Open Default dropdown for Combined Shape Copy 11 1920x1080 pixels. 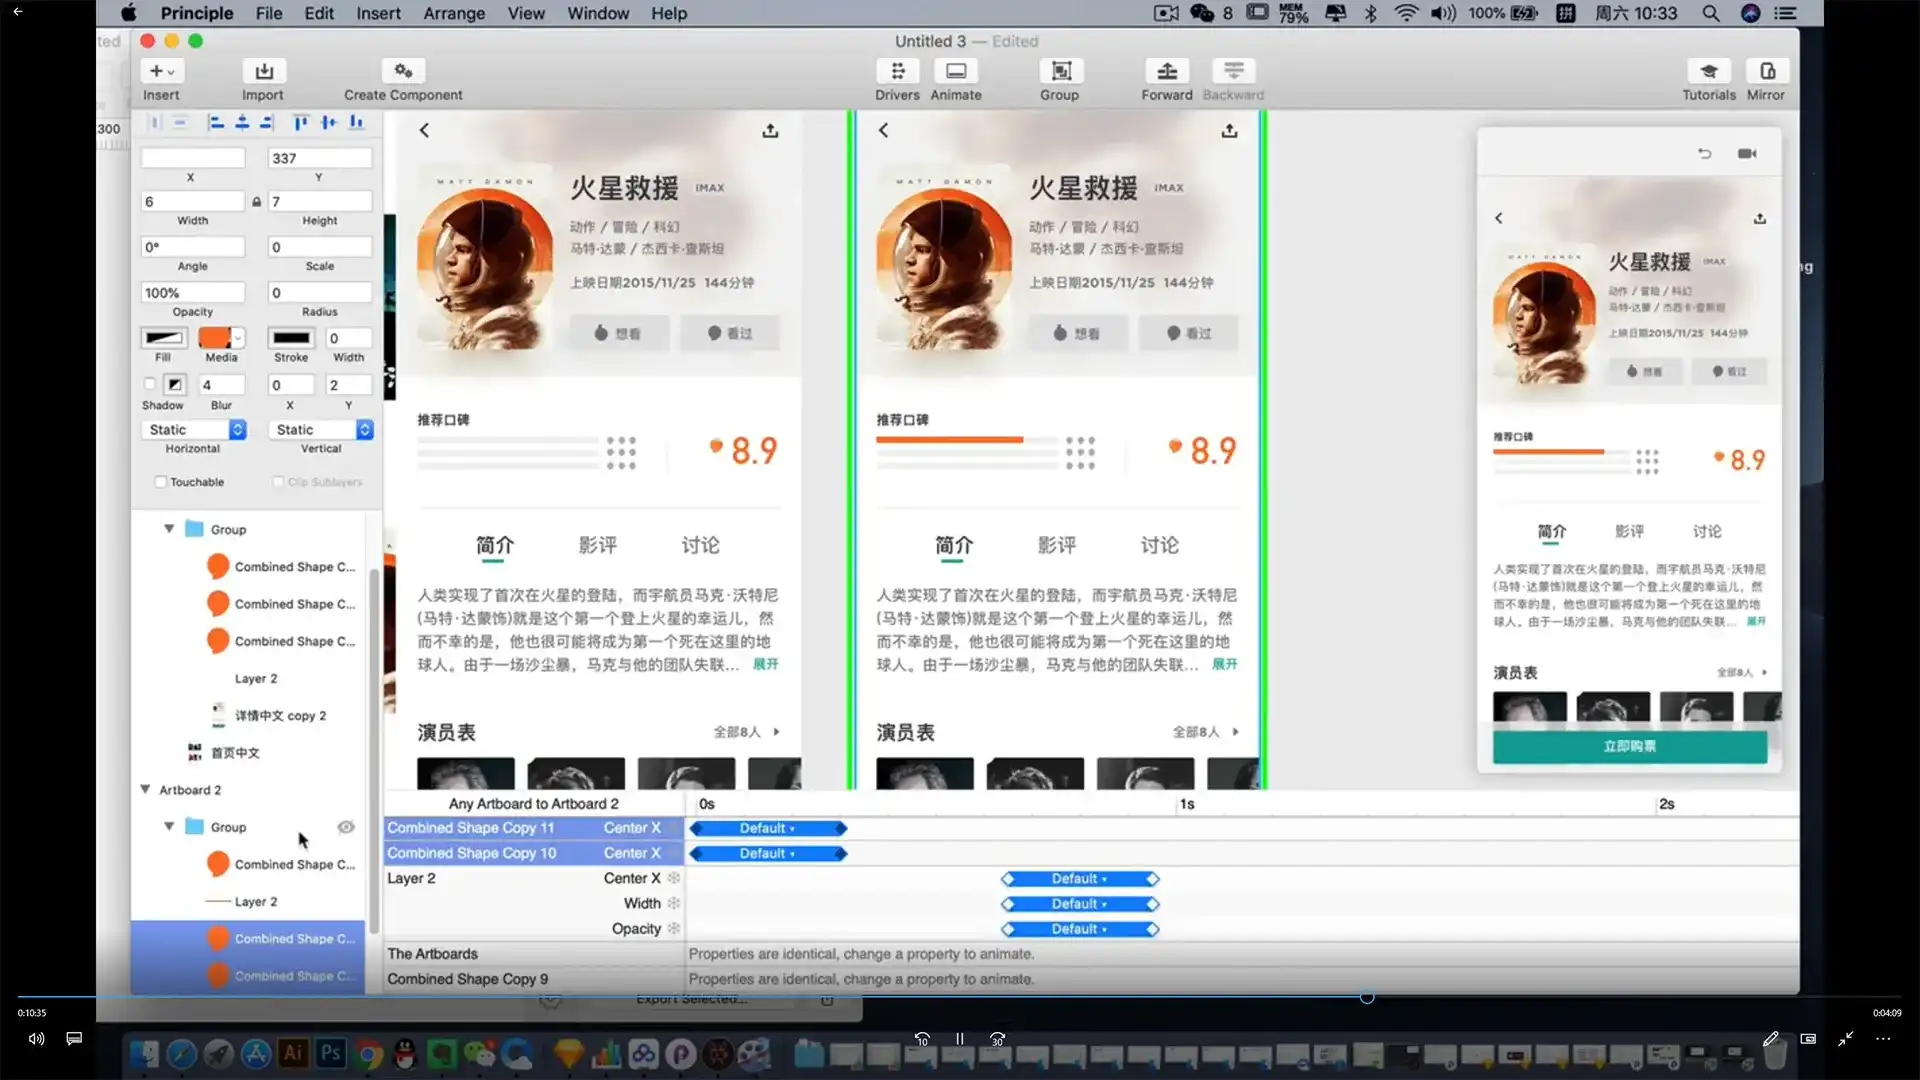767,827
